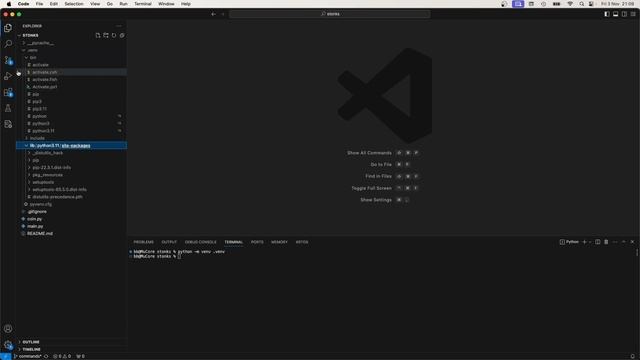The image size is (640, 360).
Task: Click the commands branch in status bar
Action: (x=28, y=356)
